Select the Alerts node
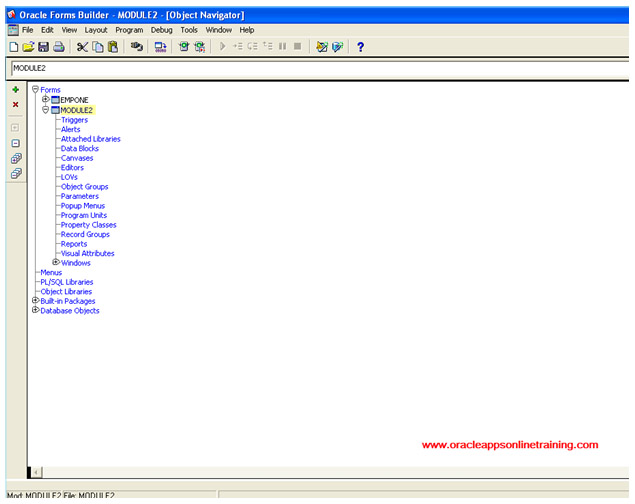This screenshot has width=635, height=504. (x=70, y=129)
